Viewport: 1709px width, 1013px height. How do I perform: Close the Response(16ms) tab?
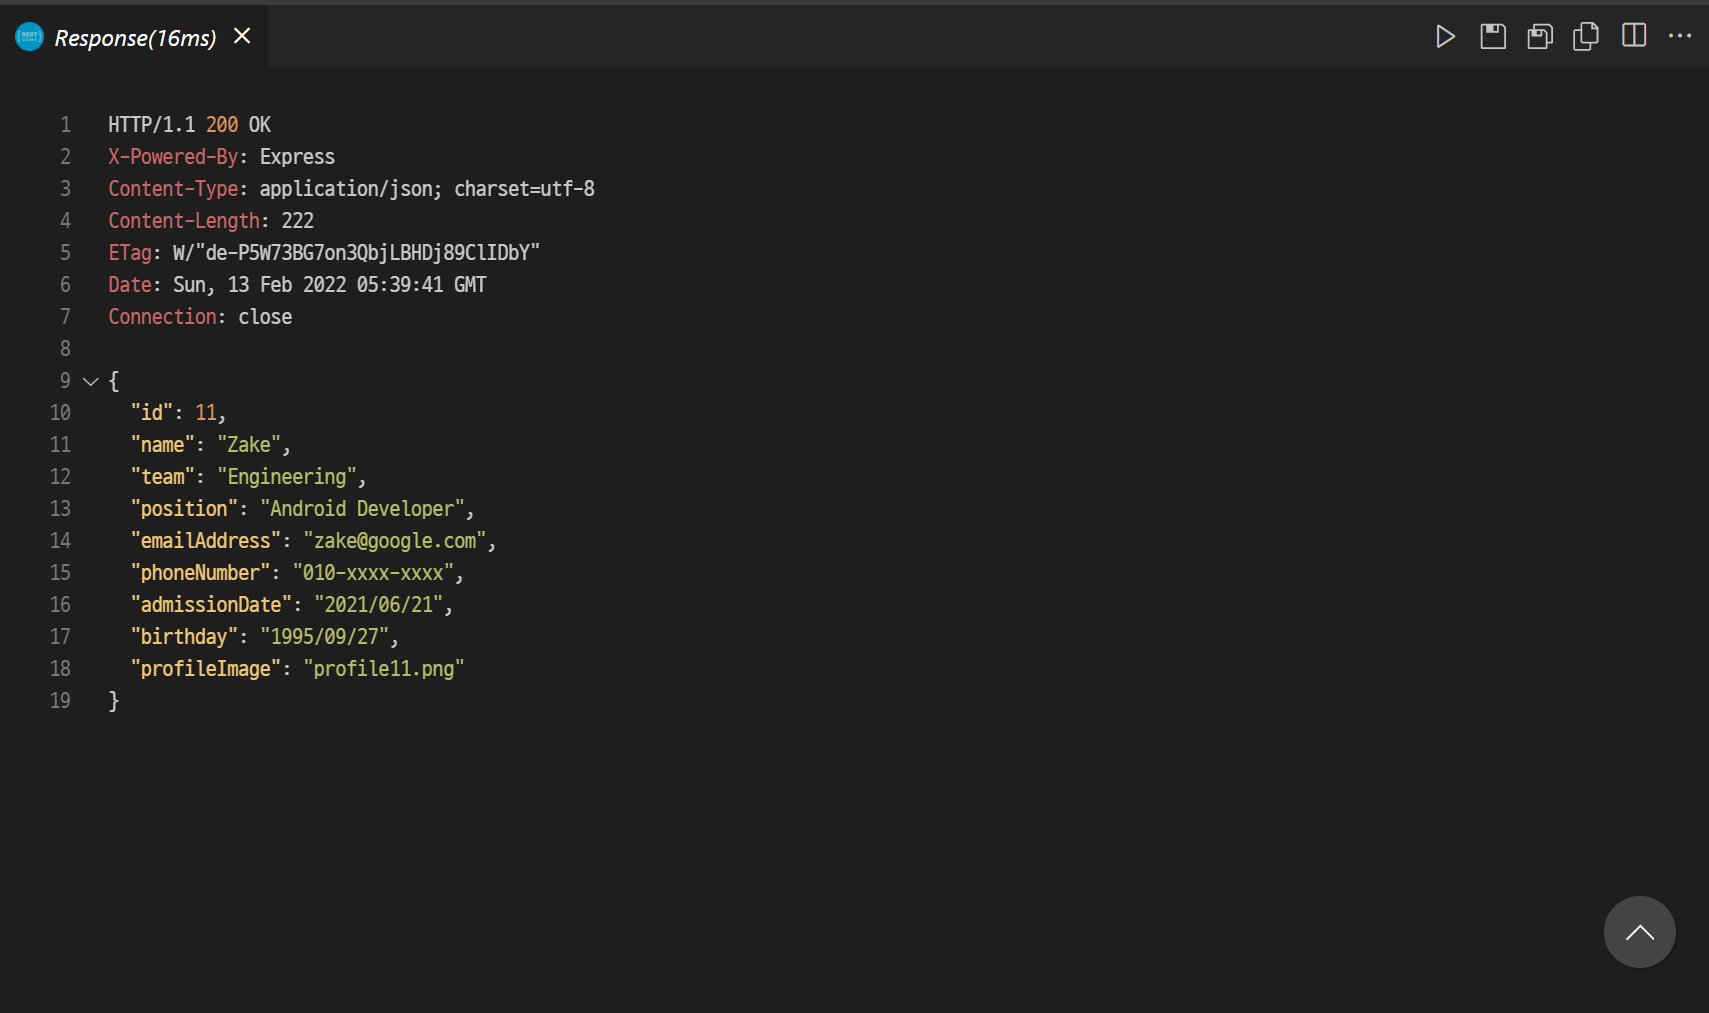pyautogui.click(x=242, y=36)
